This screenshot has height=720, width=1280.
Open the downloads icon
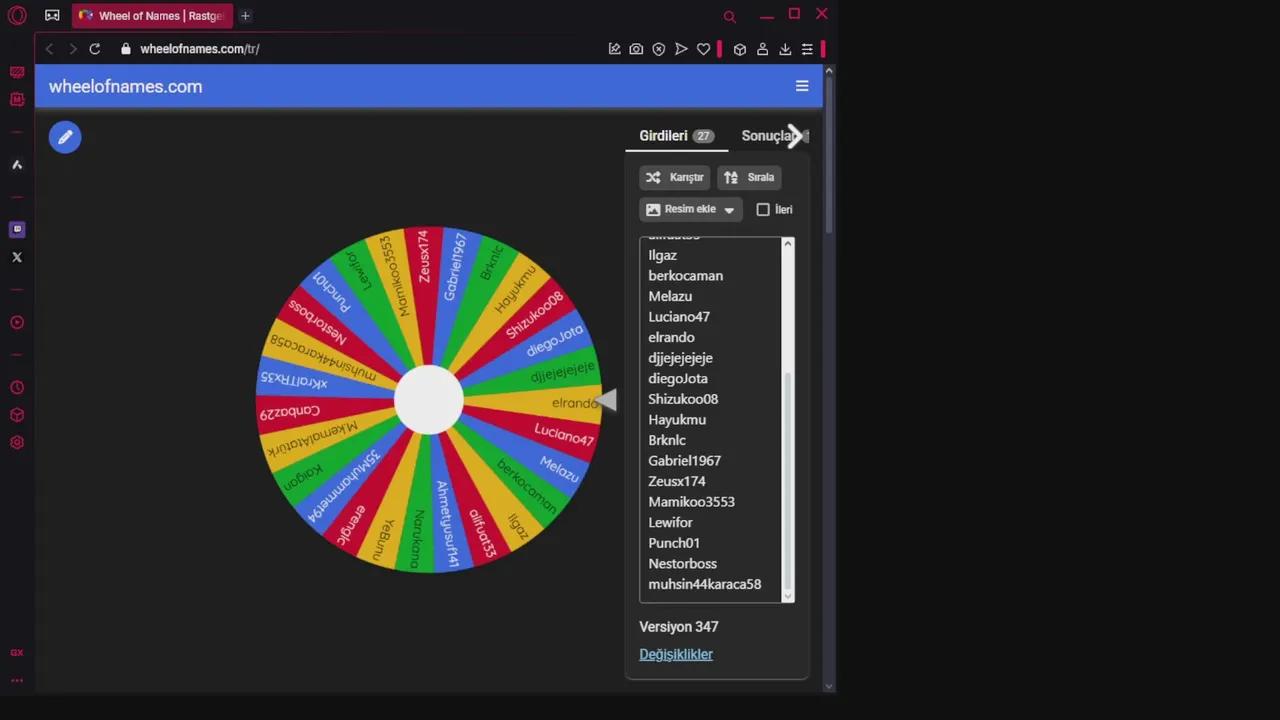pos(785,49)
